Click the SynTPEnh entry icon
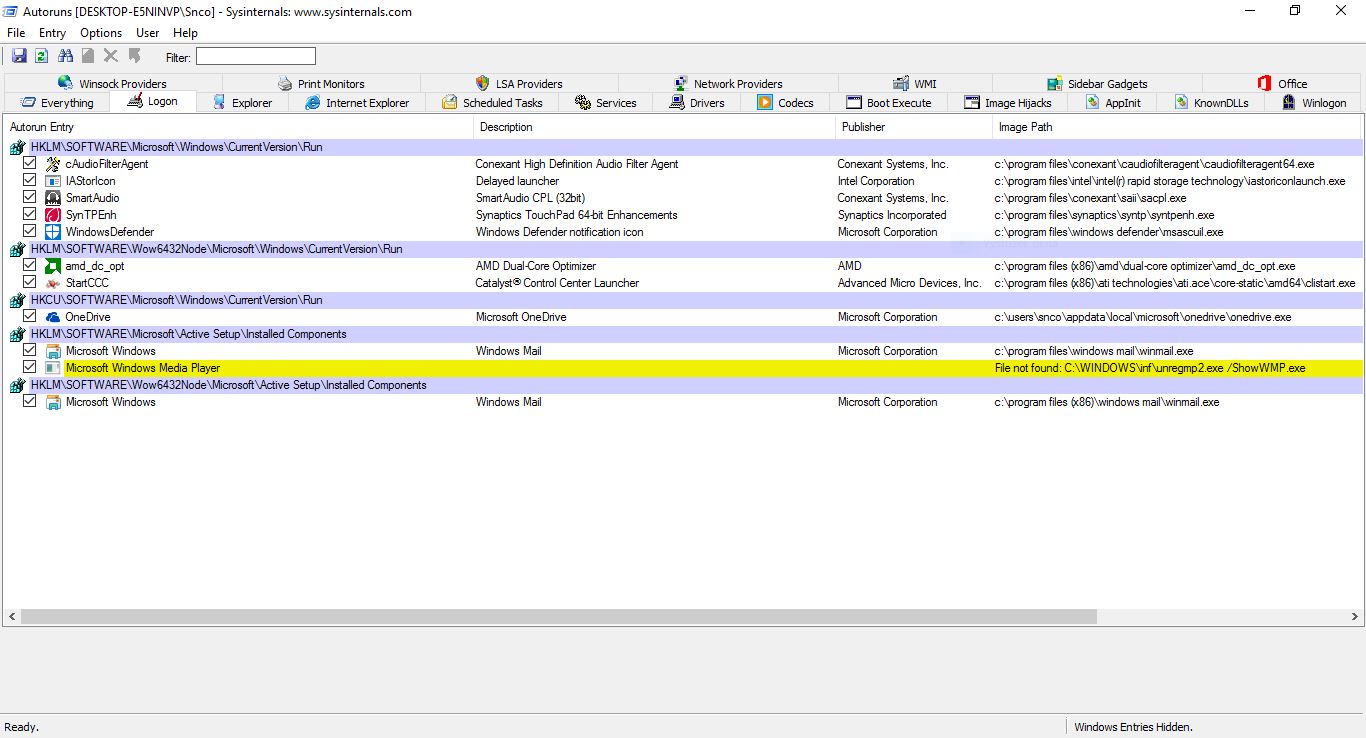The image size is (1366, 738). pos(53,215)
